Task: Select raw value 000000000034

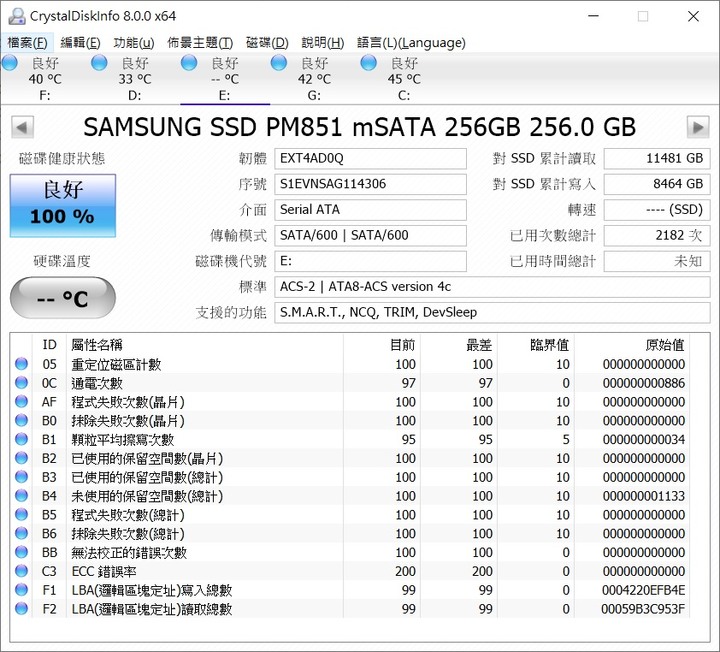Action: click(x=644, y=439)
